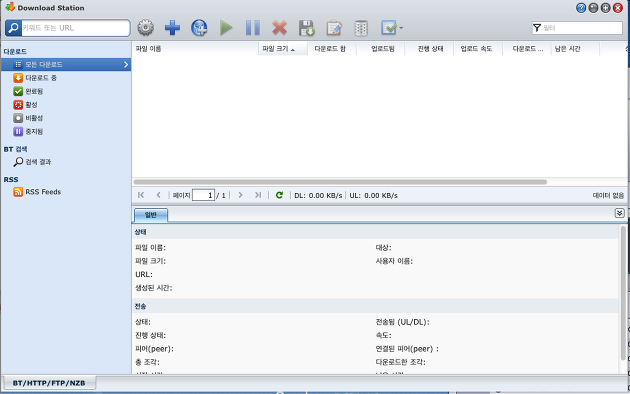Open the add-by-URL globe icon
The image size is (630, 394).
(x=199, y=28)
